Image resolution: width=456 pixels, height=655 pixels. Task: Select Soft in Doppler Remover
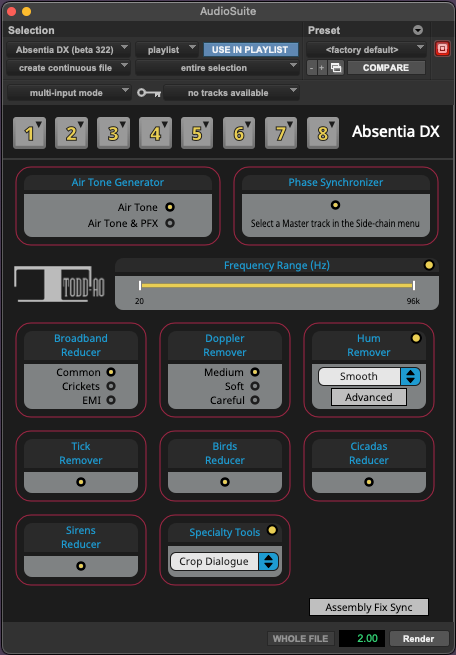255,386
